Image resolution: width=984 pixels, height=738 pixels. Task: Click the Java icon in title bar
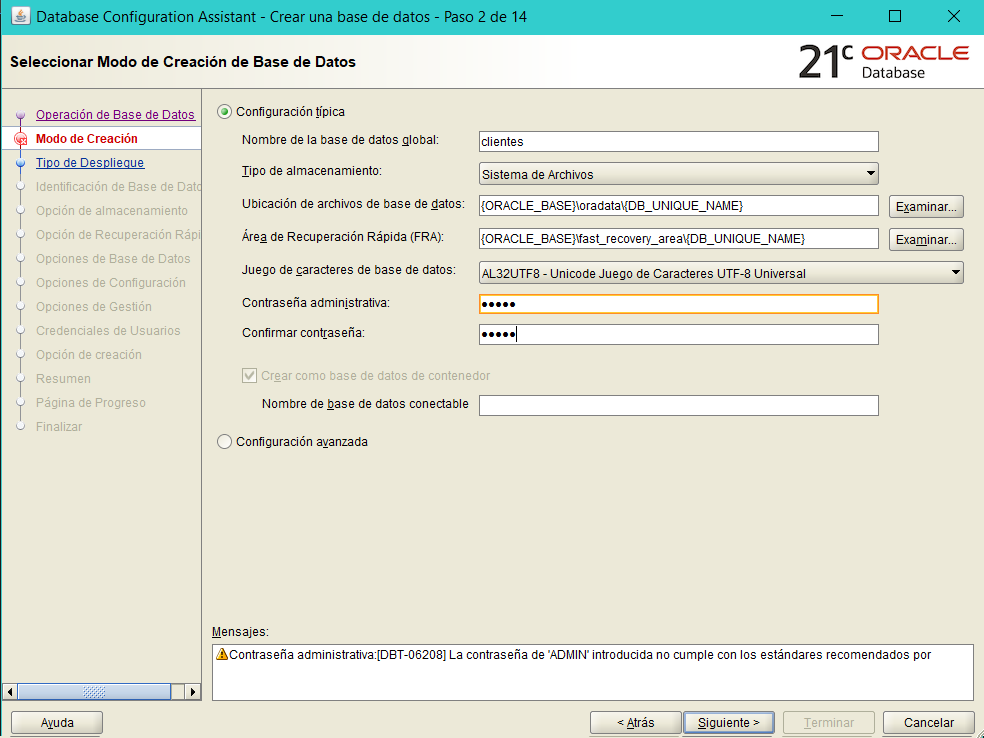click(x=21, y=16)
